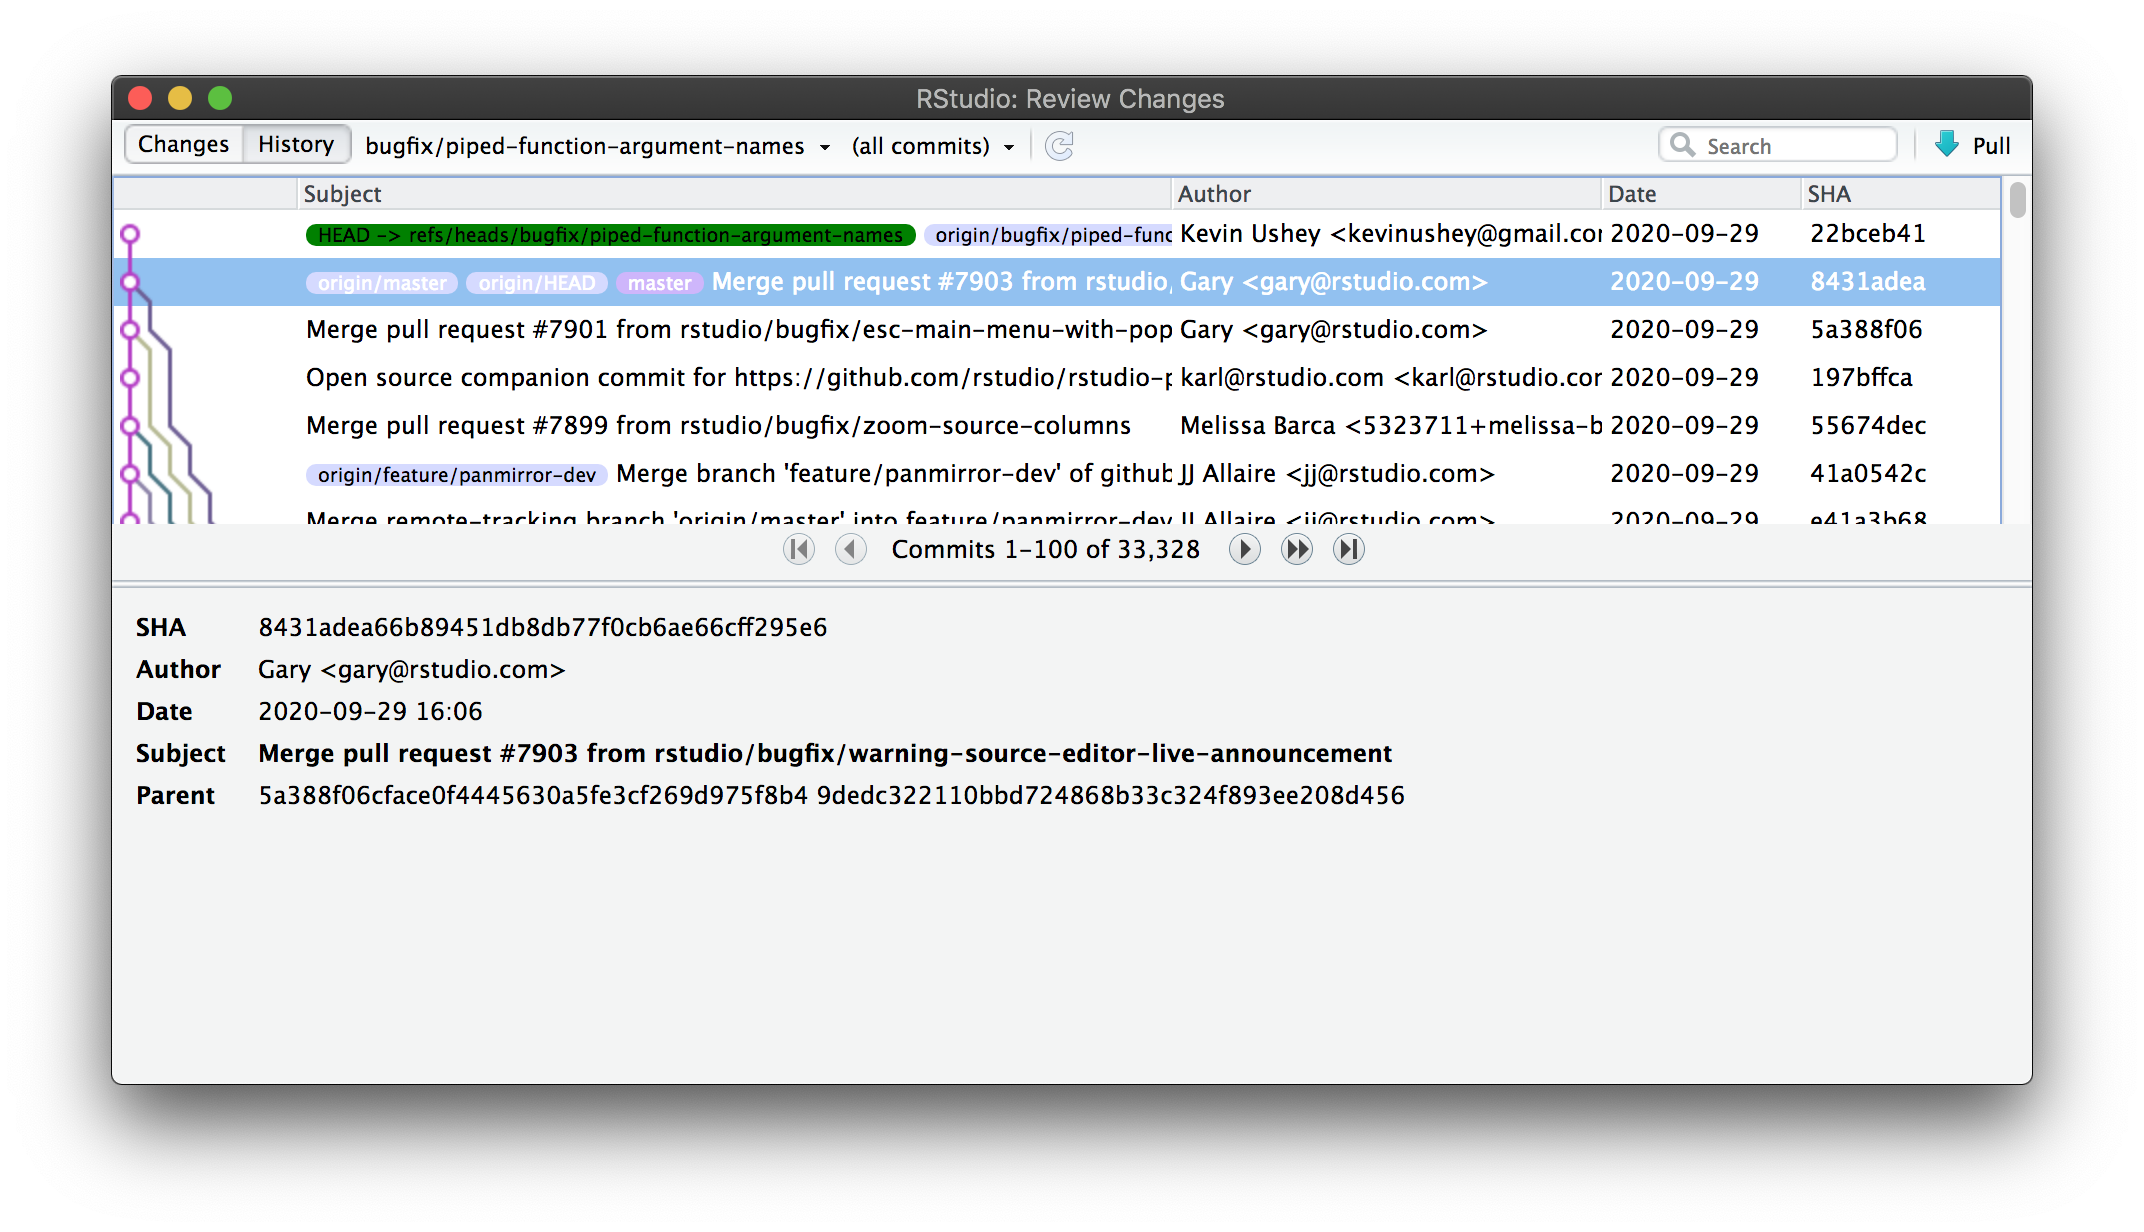The image size is (2144, 1232).
Task: Open the (all commits) filter dropdown
Action: (x=933, y=146)
